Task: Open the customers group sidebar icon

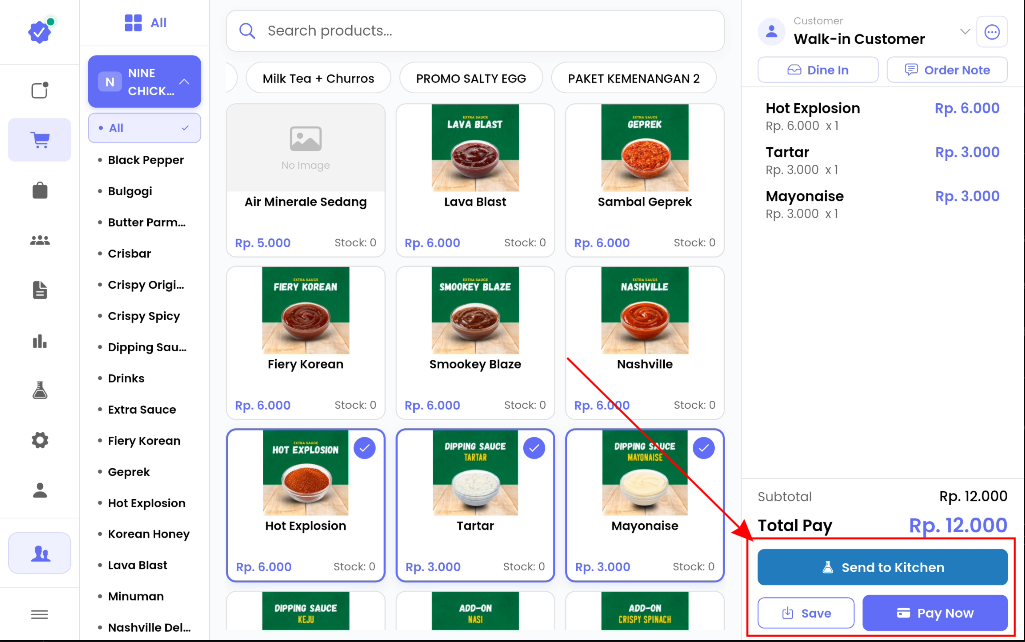Action: pyautogui.click(x=40, y=240)
